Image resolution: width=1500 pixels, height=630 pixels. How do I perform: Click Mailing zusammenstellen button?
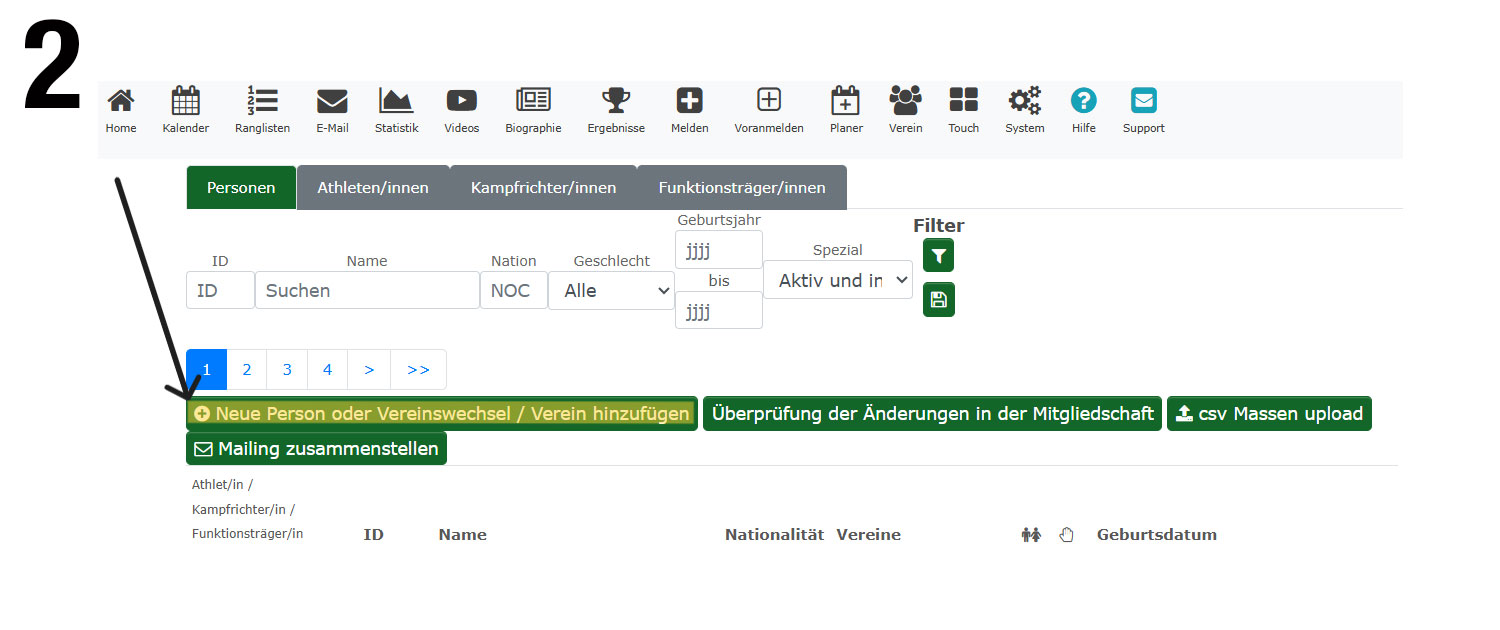[x=316, y=449]
